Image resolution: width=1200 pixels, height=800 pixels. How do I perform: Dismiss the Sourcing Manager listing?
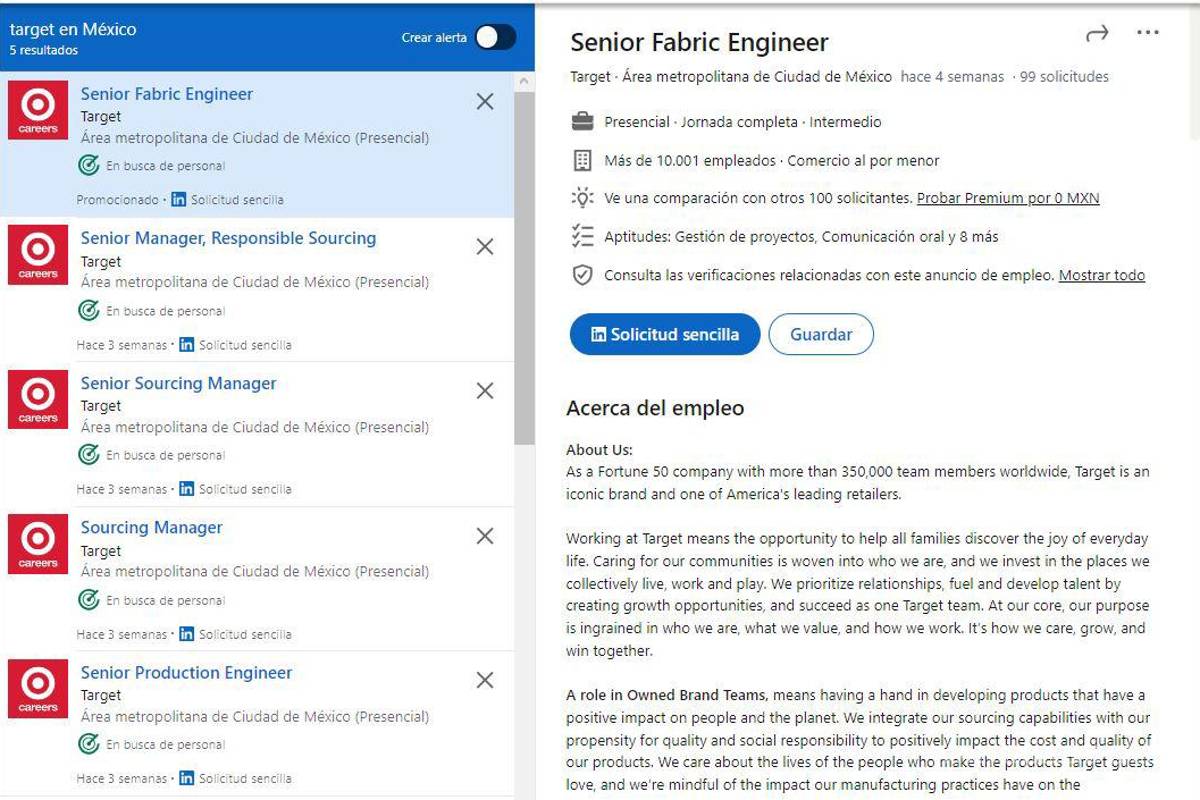click(484, 535)
